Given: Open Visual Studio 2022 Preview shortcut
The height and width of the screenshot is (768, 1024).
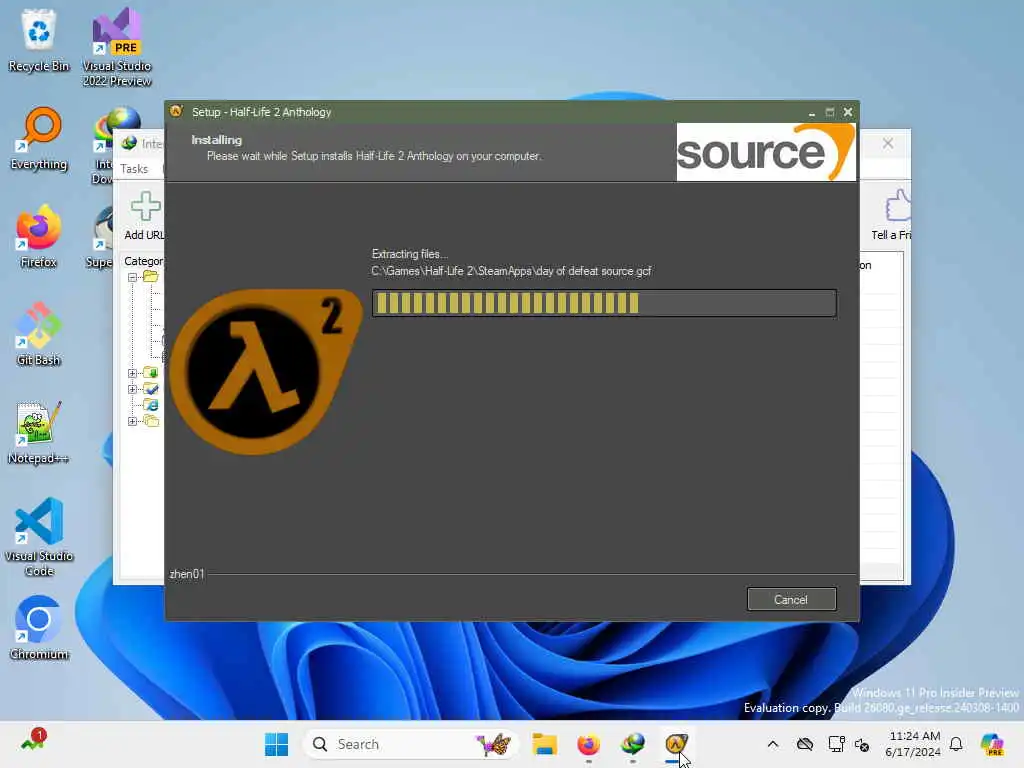Looking at the screenshot, I should pyautogui.click(x=117, y=47).
